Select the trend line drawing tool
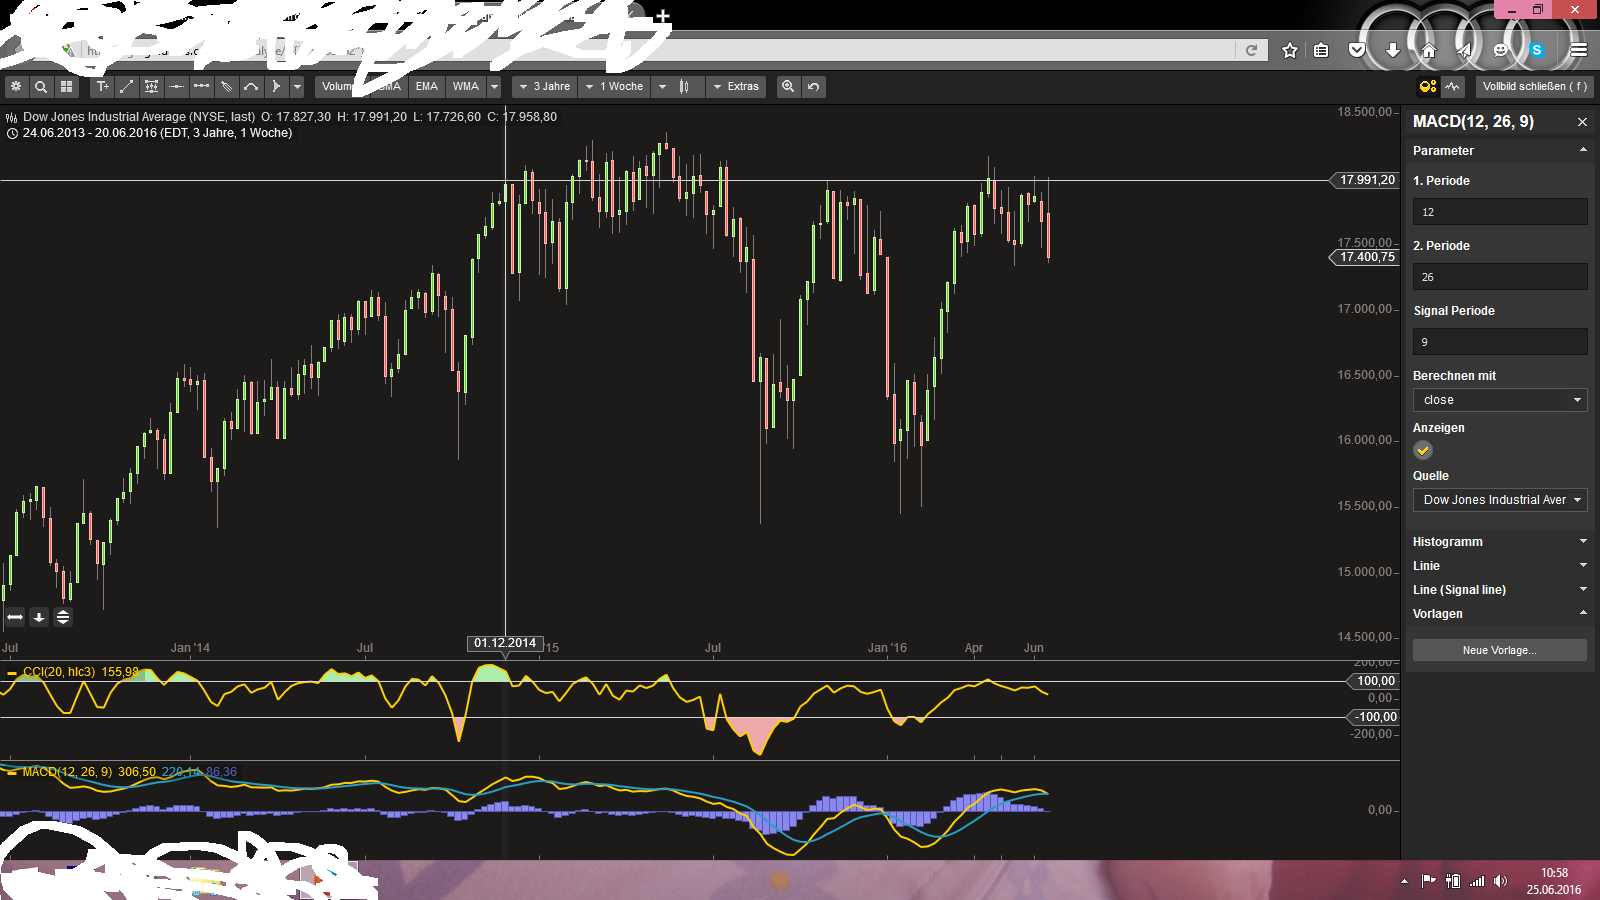Viewport: 1600px width, 900px height. 127,87
